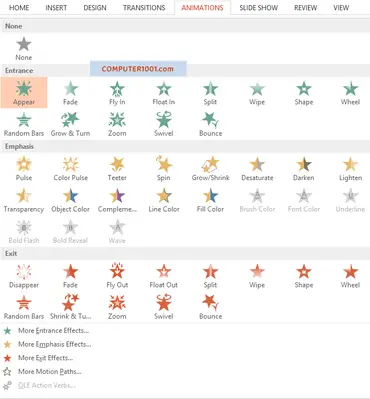Screen dimensions: 370x399
Task: Select the Line Color emphasis effect
Action: click(x=164, y=200)
